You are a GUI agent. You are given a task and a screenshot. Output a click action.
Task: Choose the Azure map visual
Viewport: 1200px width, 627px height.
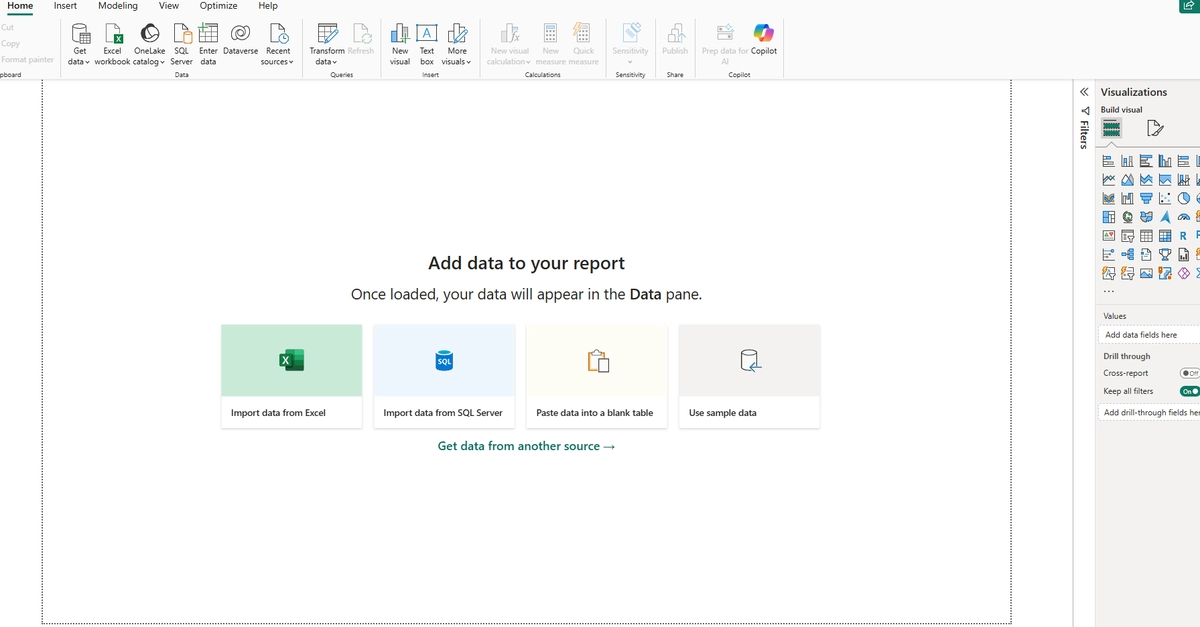[1165, 217]
